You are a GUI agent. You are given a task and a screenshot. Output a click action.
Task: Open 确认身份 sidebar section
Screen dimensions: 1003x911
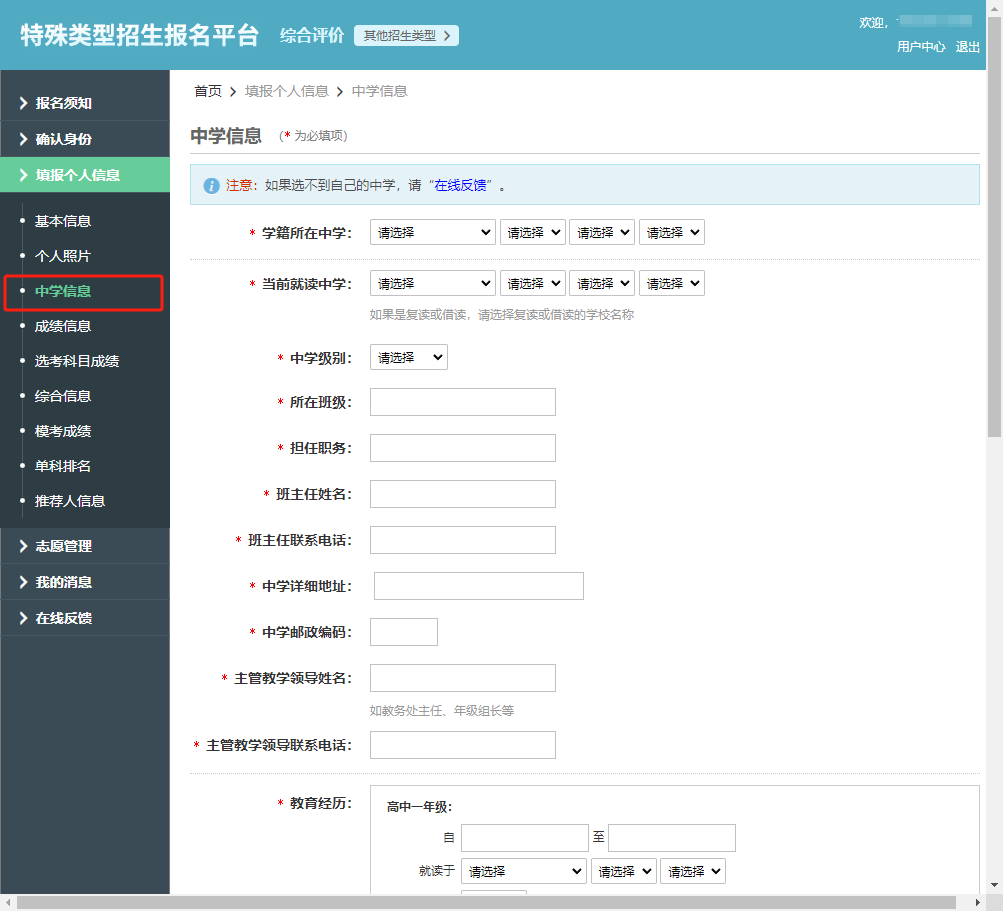[x=85, y=139]
